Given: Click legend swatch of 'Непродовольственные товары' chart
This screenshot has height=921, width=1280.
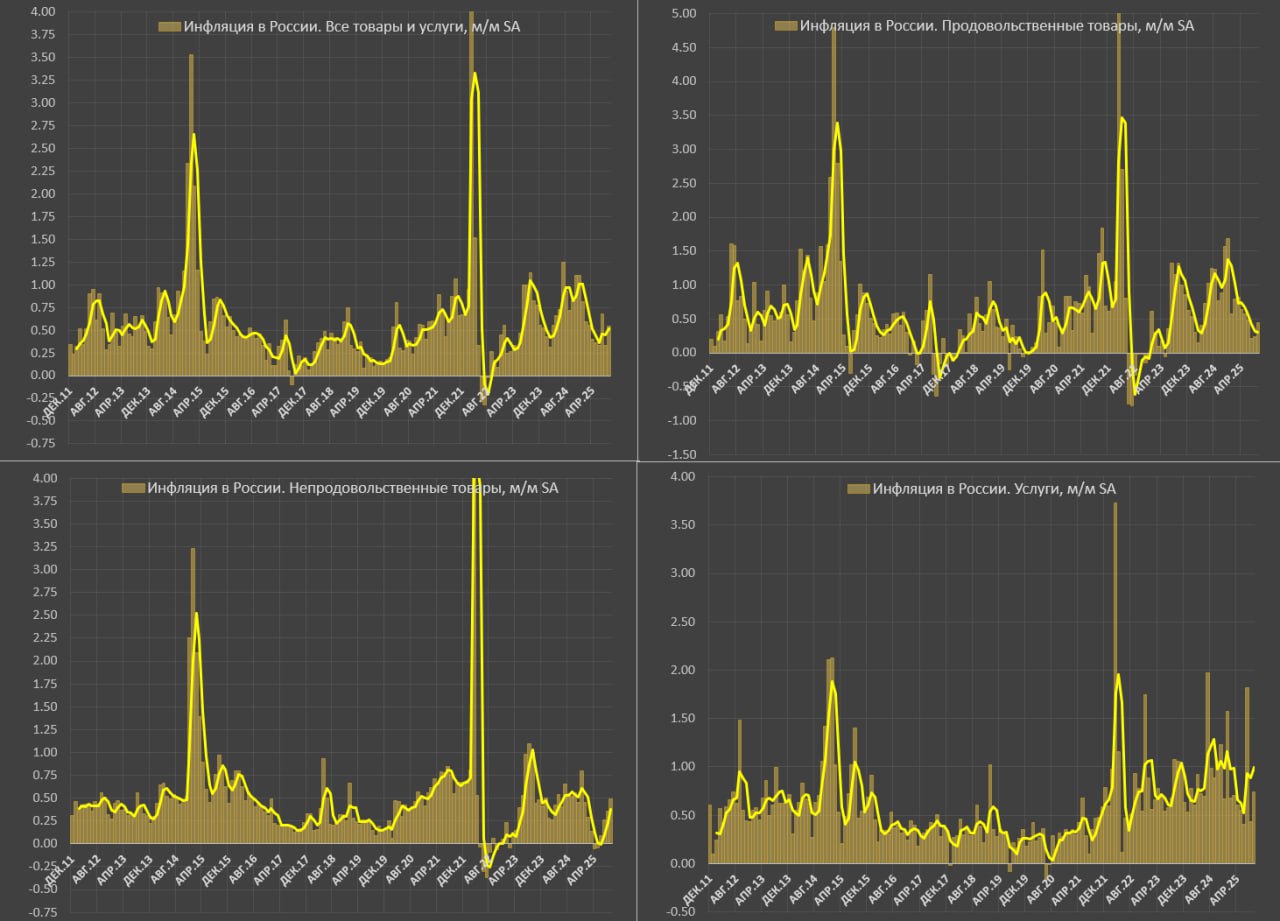Looking at the screenshot, I should tap(133, 489).
